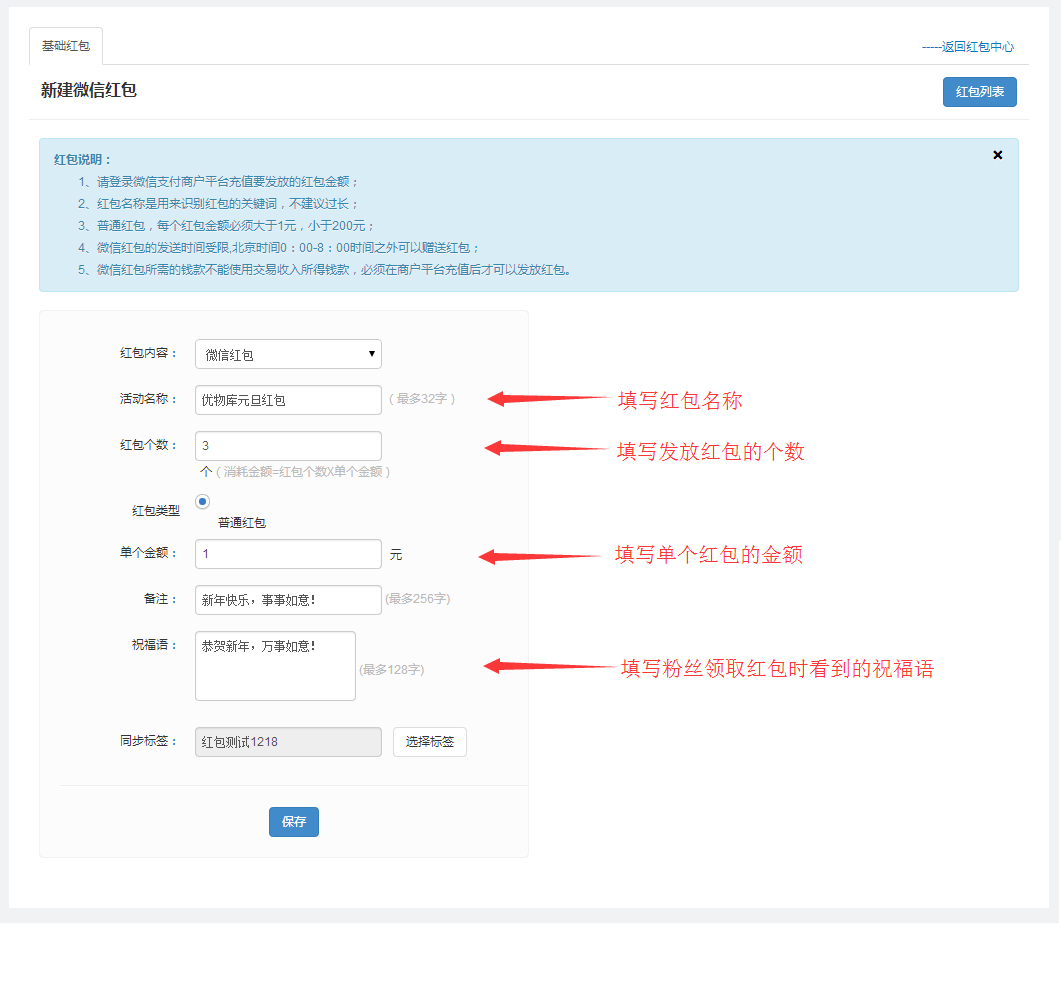1061x1000 pixels.
Task: Focus the 单个金额 amount field
Action: coord(288,554)
